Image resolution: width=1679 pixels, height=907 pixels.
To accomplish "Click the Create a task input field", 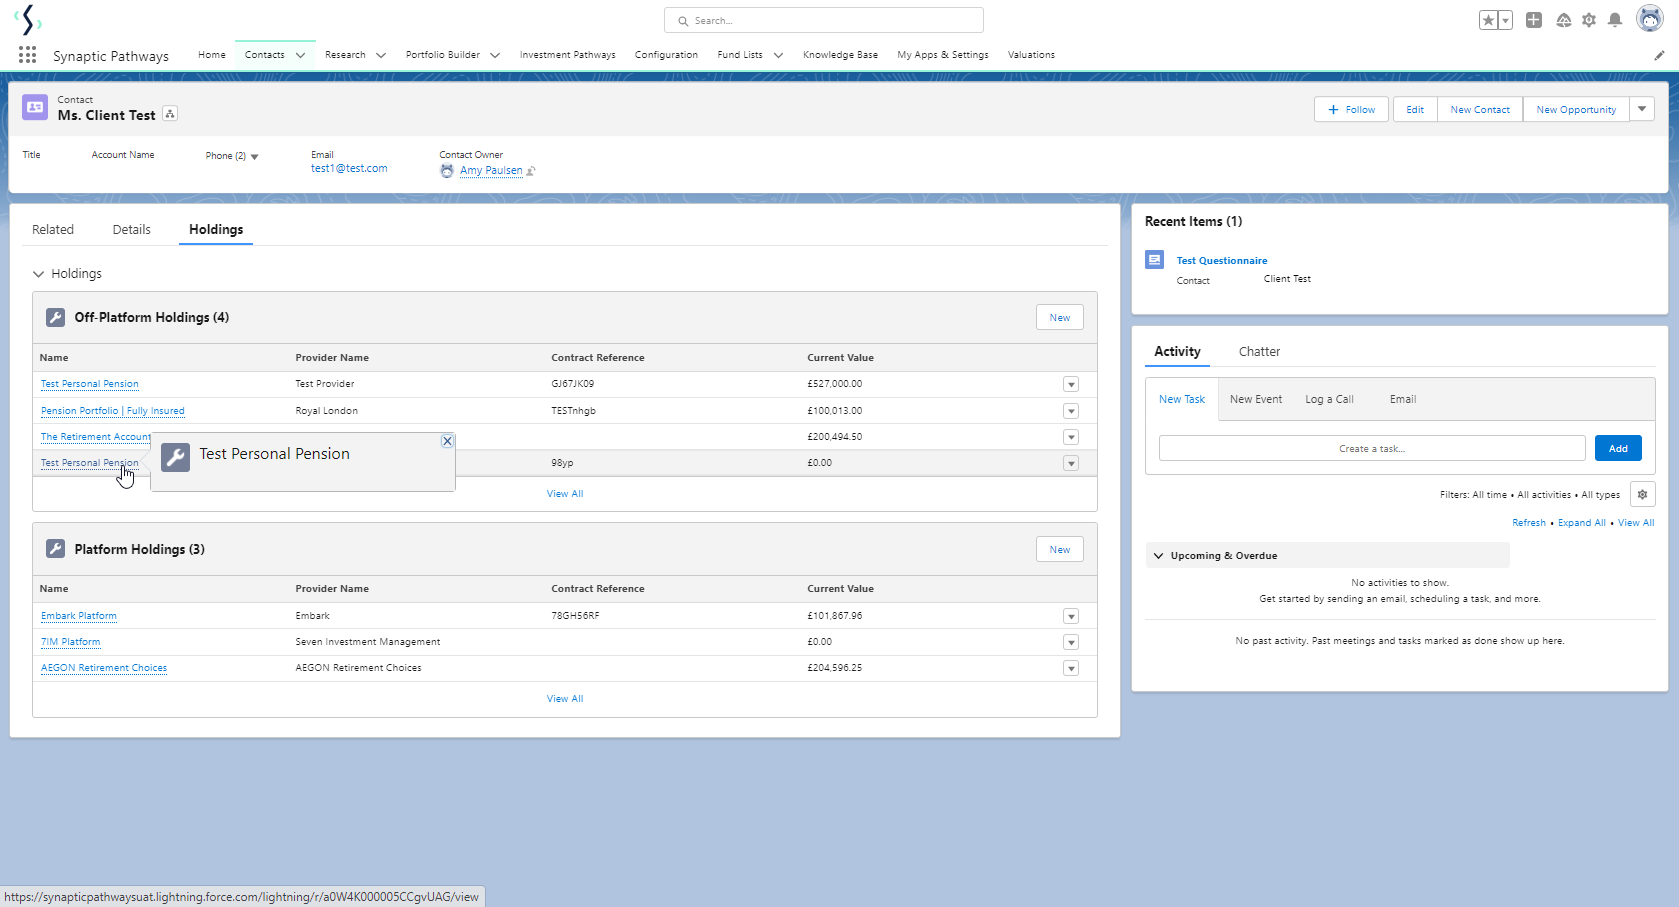I will (x=1371, y=449).
